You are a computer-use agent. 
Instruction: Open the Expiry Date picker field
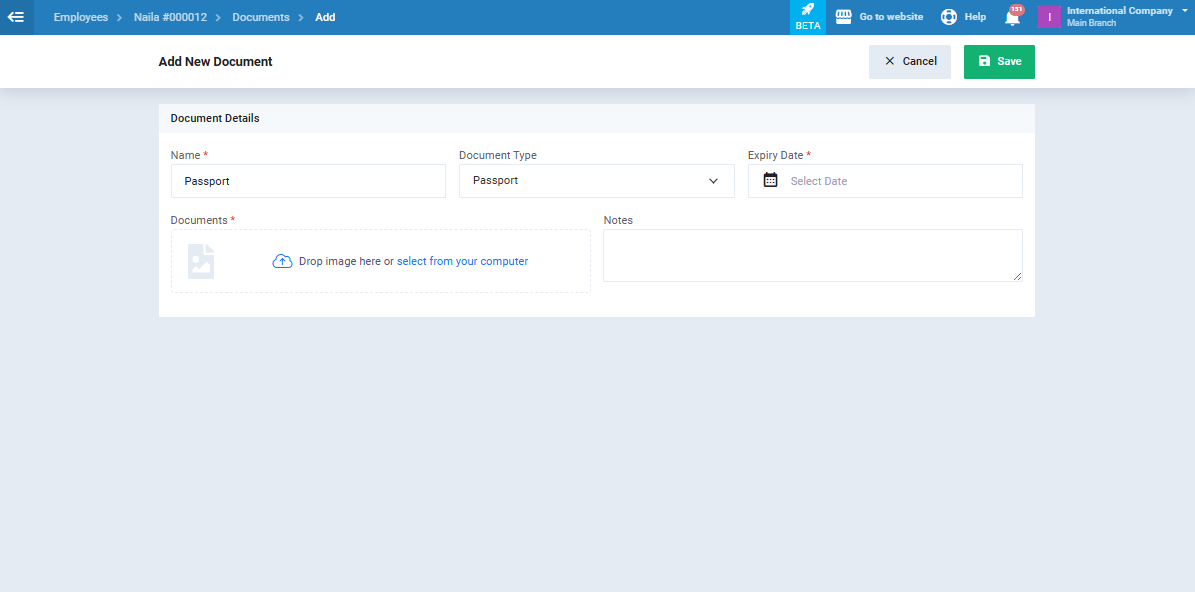[x=900, y=181]
